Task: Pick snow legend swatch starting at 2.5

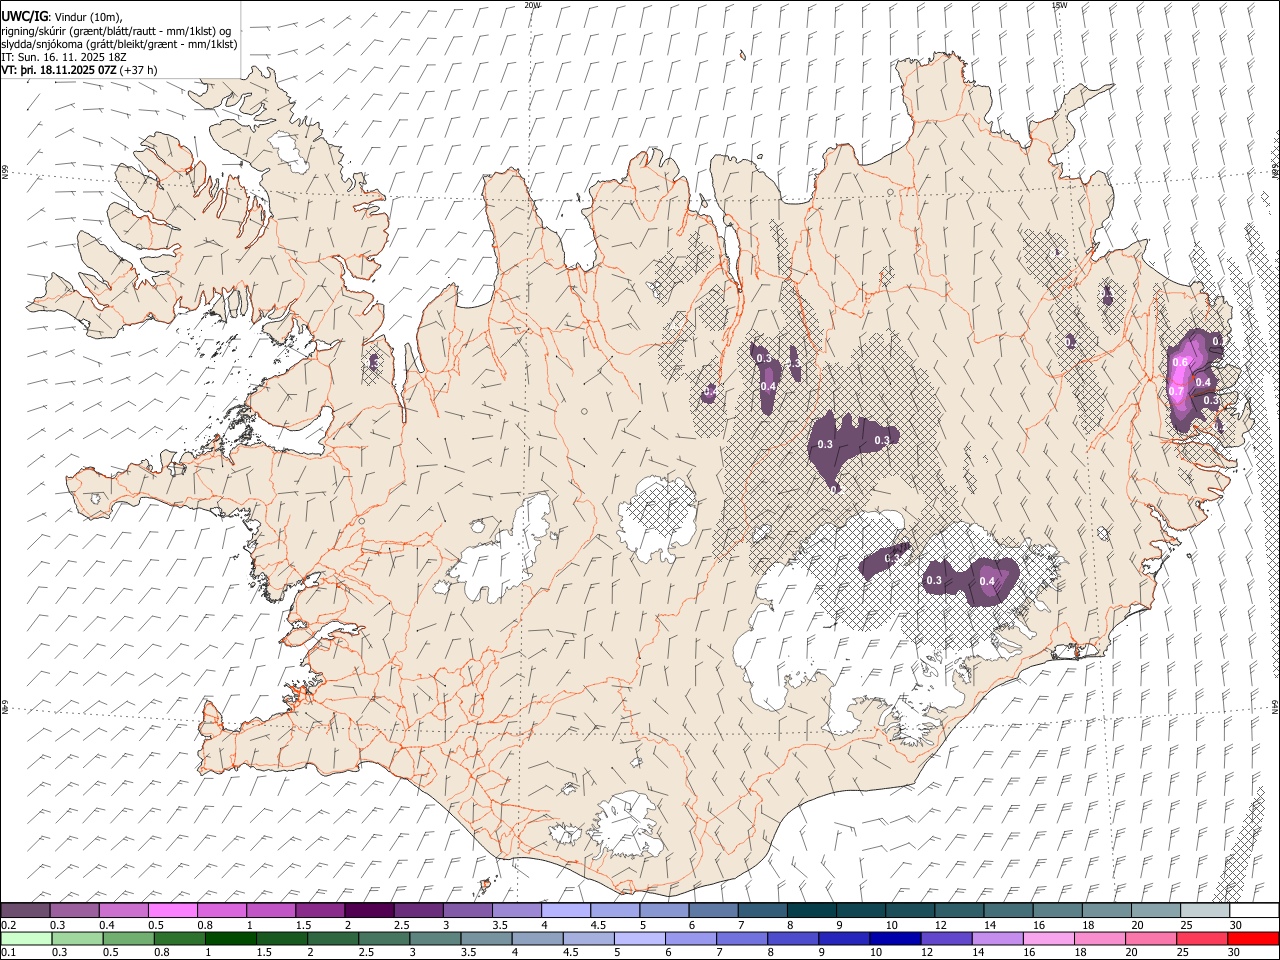Action: pos(418,911)
